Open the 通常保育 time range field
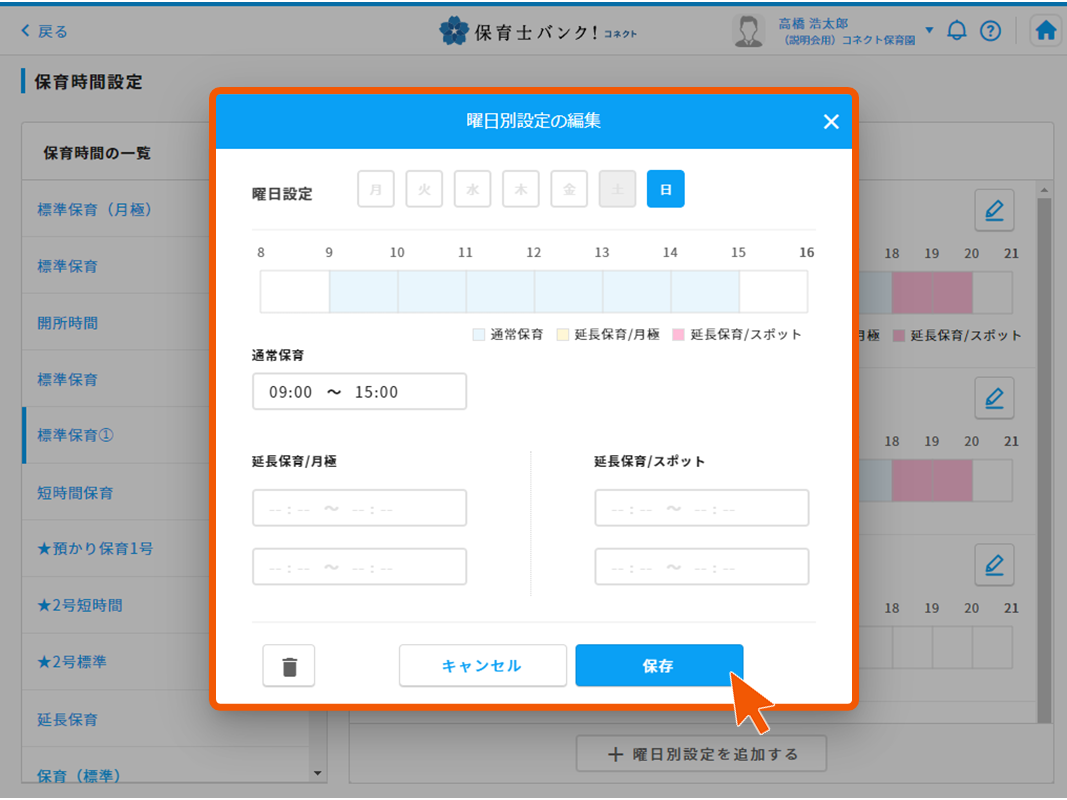The image size is (1067, 800). pos(359,392)
